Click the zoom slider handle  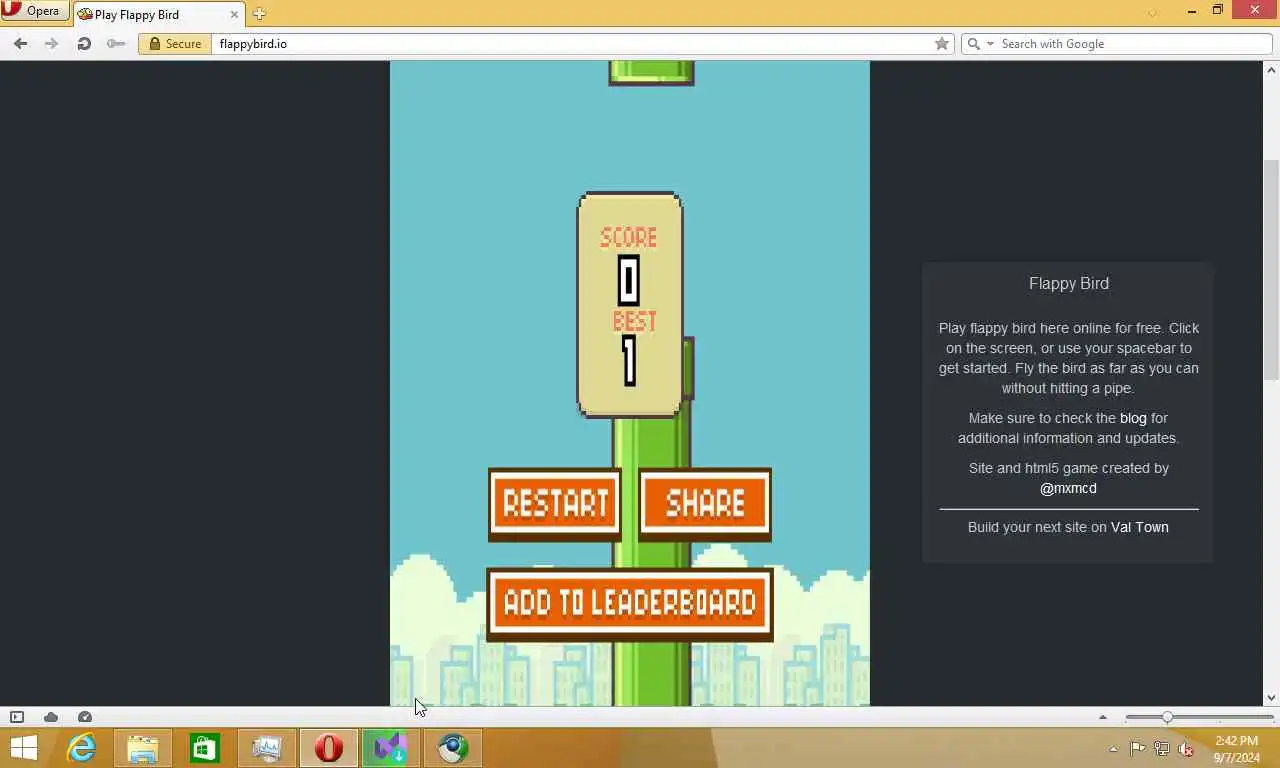(1167, 717)
